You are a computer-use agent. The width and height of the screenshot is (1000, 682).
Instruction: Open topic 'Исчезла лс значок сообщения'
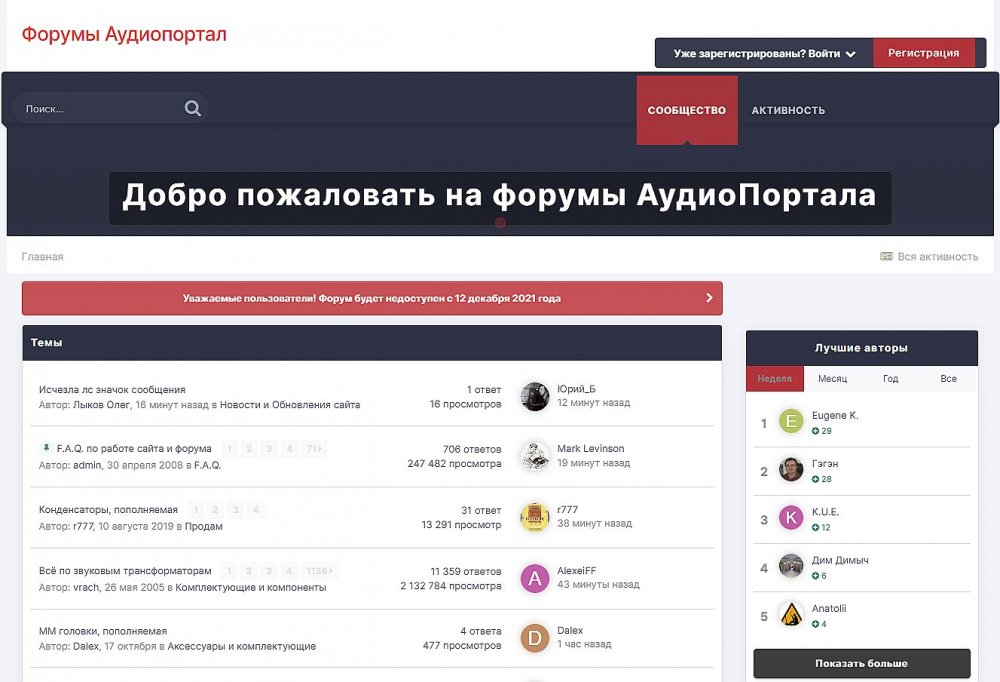112,389
